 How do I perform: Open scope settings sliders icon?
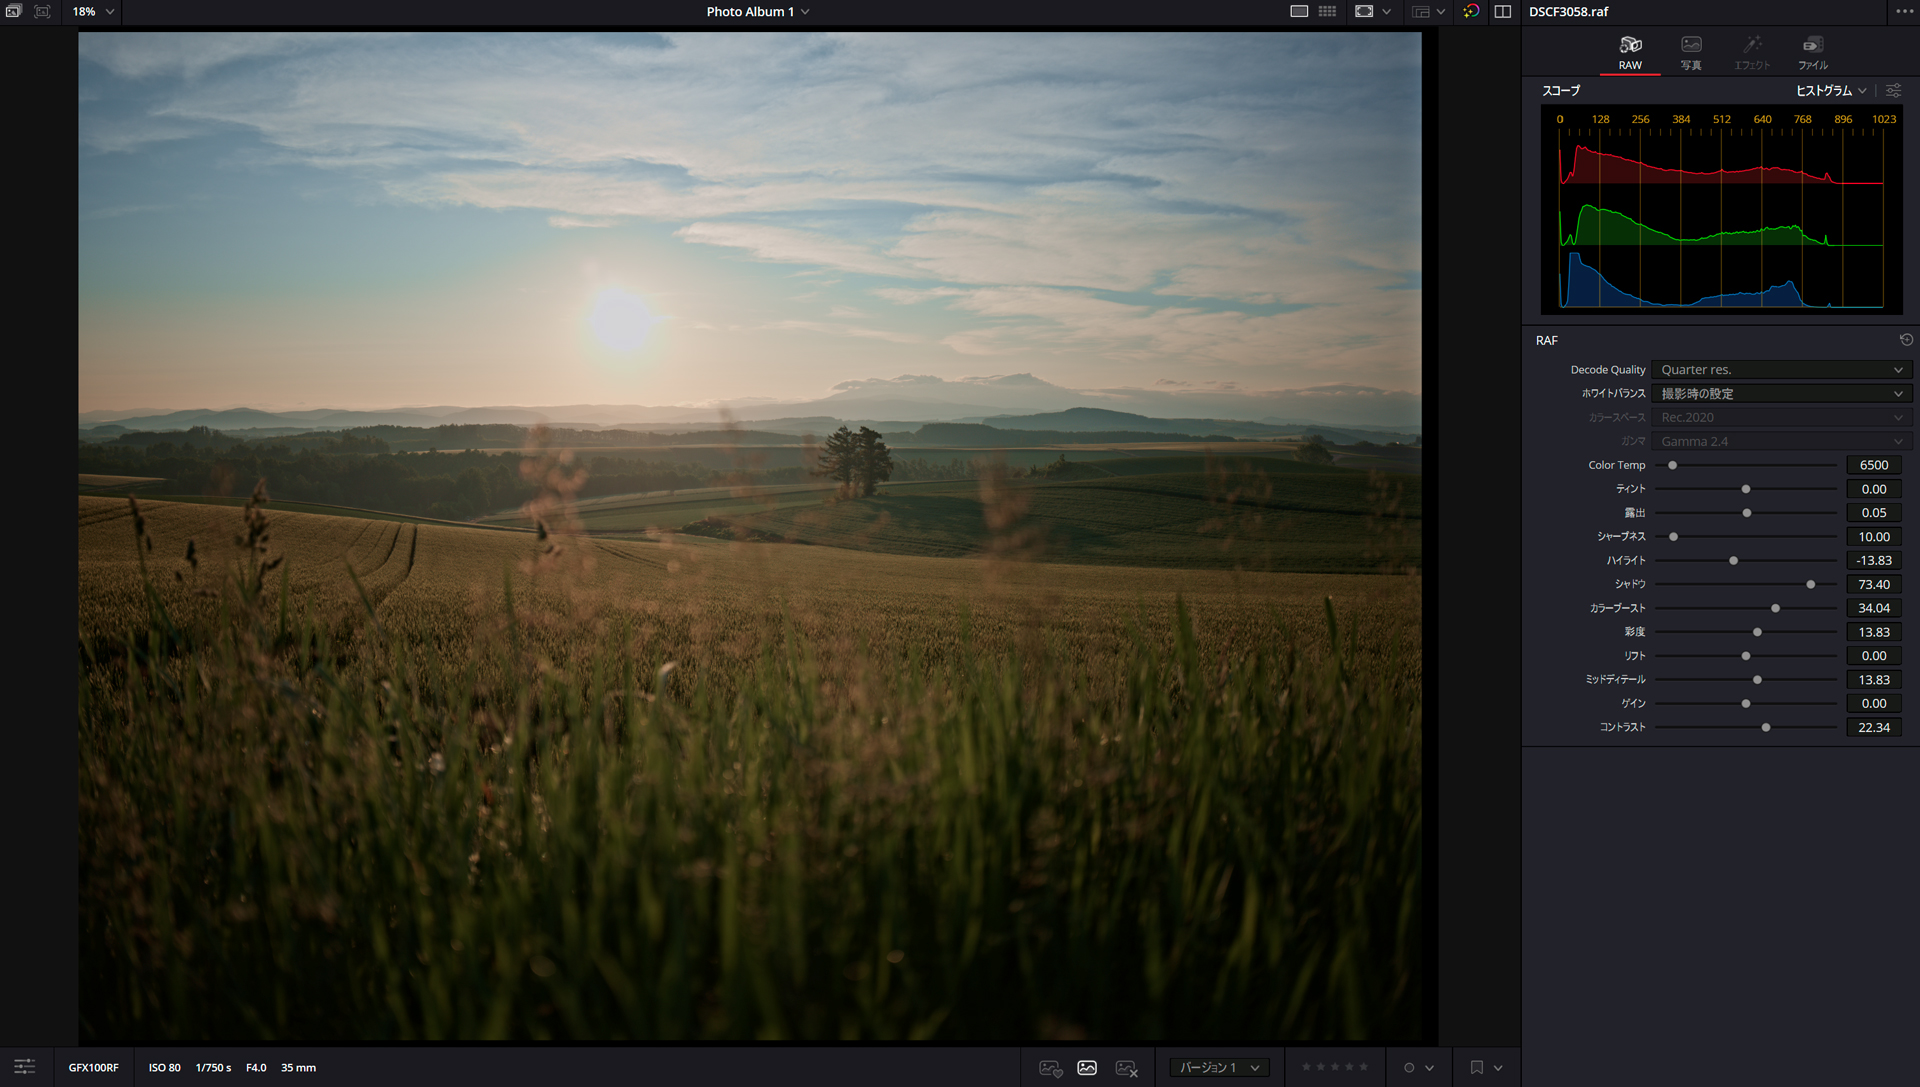[1893, 91]
